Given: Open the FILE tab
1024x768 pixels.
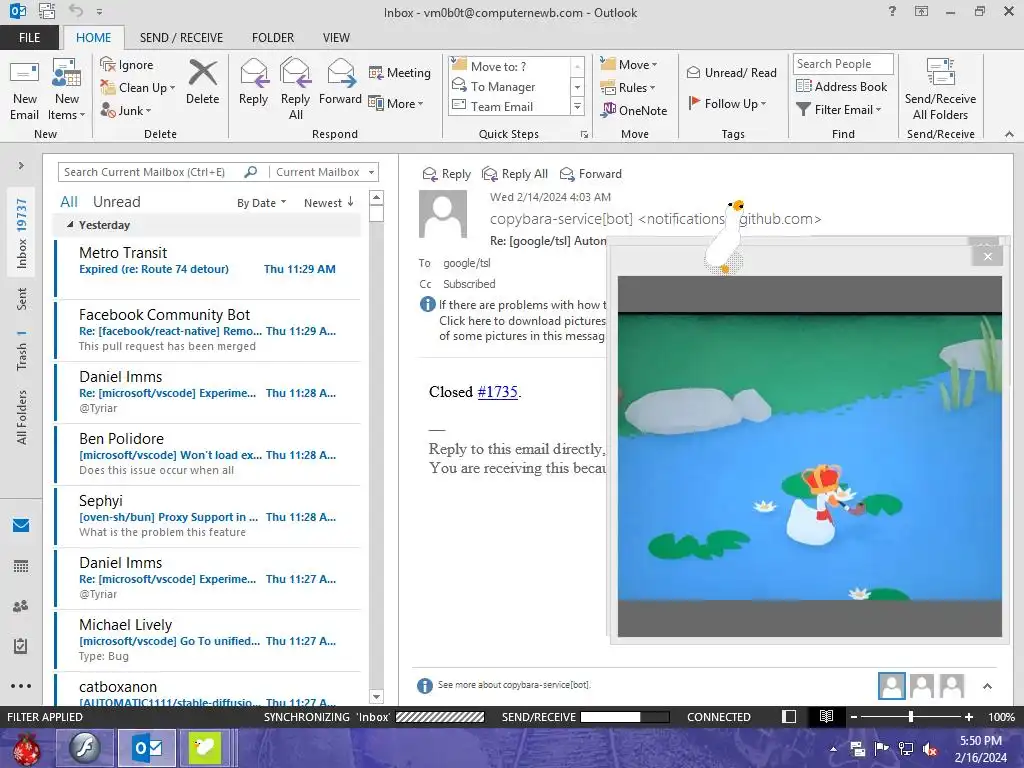Looking at the screenshot, I should click(29, 37).
